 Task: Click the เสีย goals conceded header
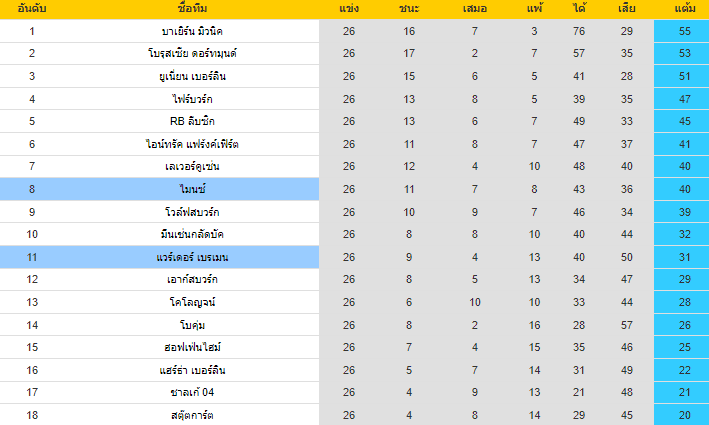(626, 9)
